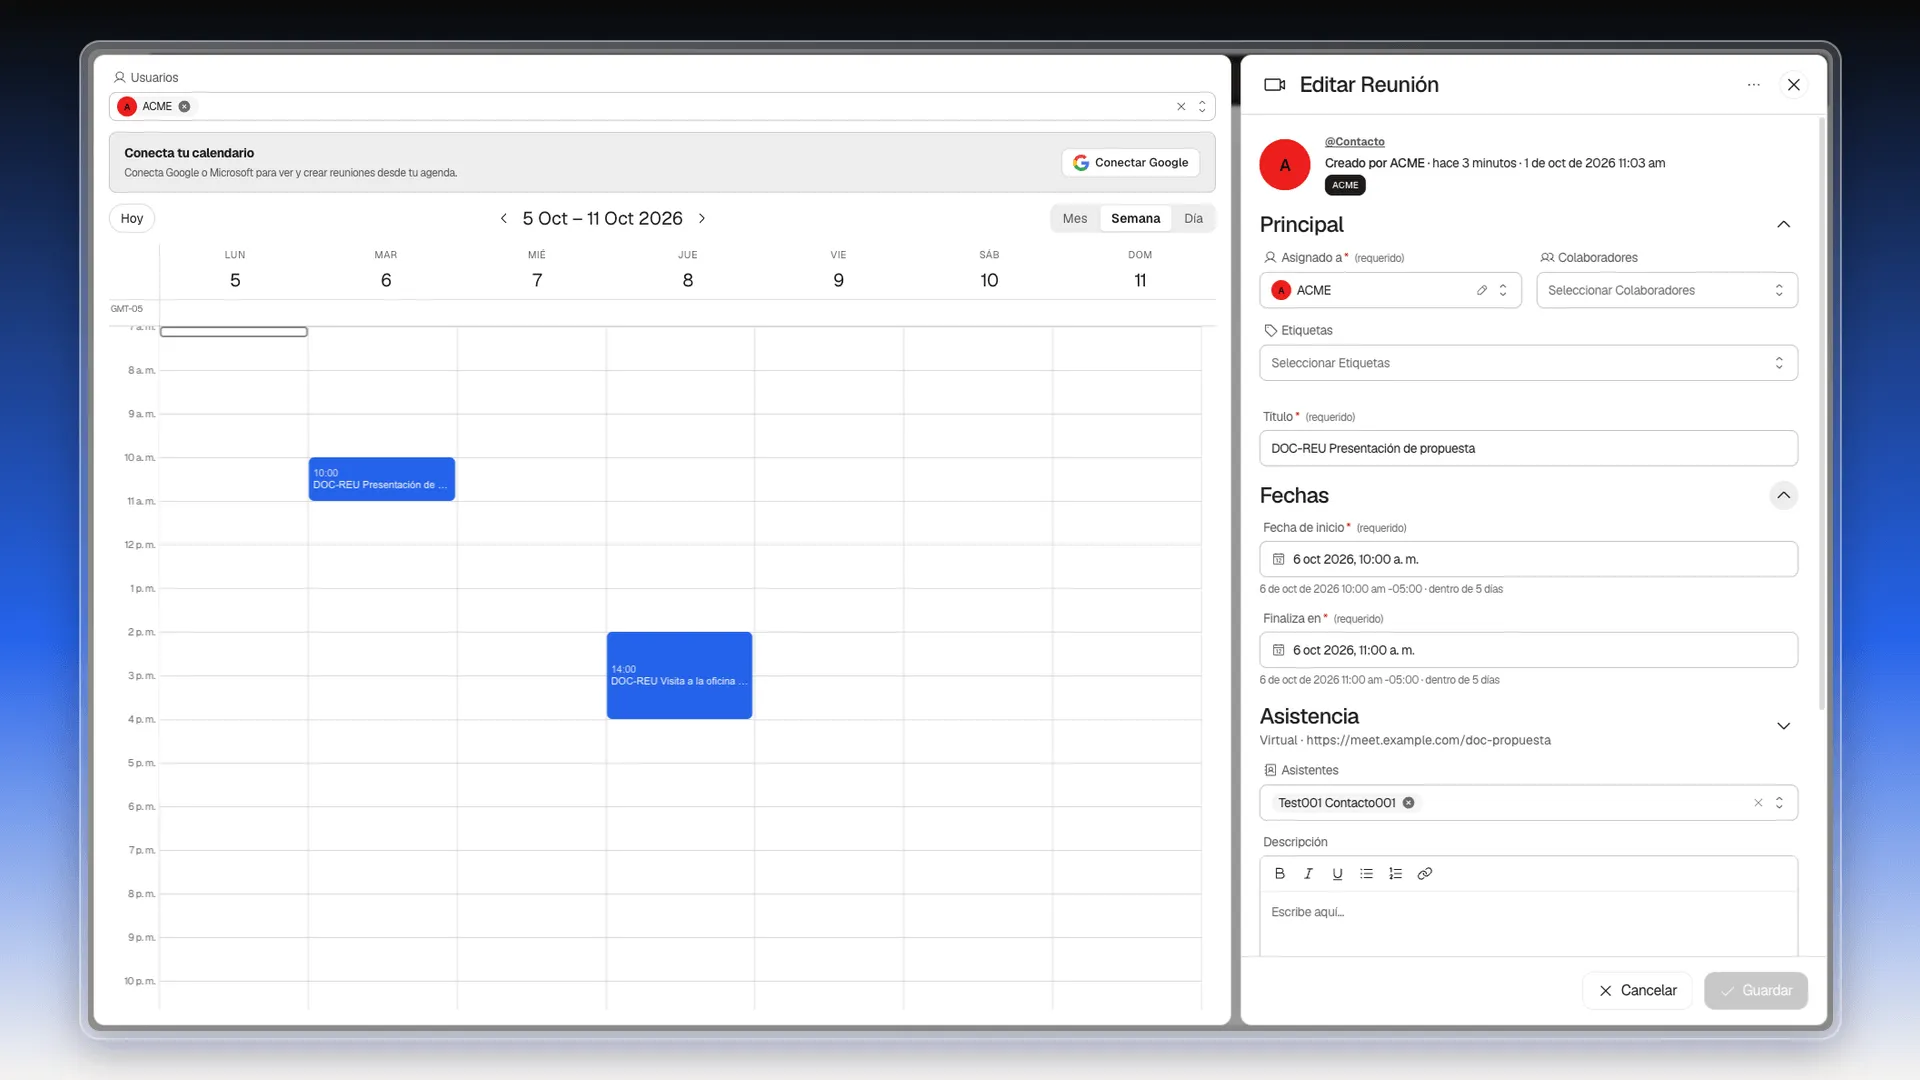Open the three-dot more options menu

pyautogui.click(x=1753, y=85)
